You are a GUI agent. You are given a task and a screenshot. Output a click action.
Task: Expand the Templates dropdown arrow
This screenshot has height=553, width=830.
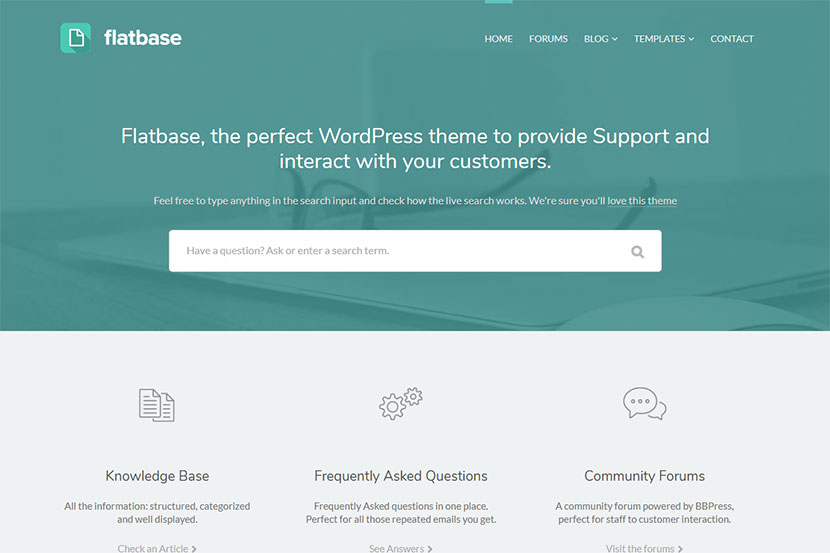(x=691, y=39)
